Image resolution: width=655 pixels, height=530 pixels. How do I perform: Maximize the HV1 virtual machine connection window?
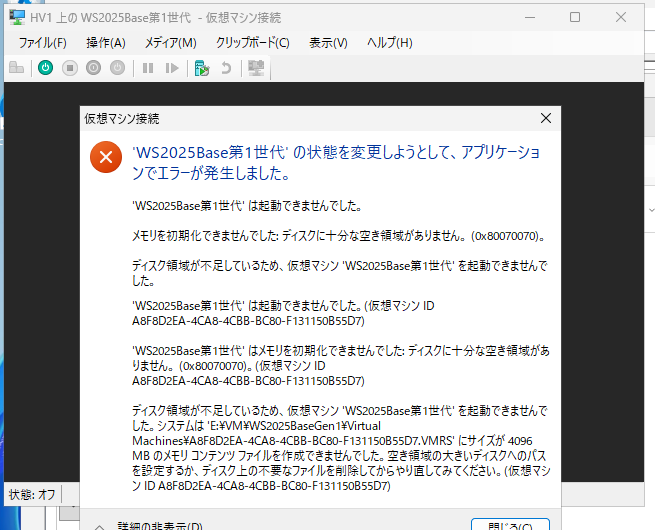click(575, 17)
